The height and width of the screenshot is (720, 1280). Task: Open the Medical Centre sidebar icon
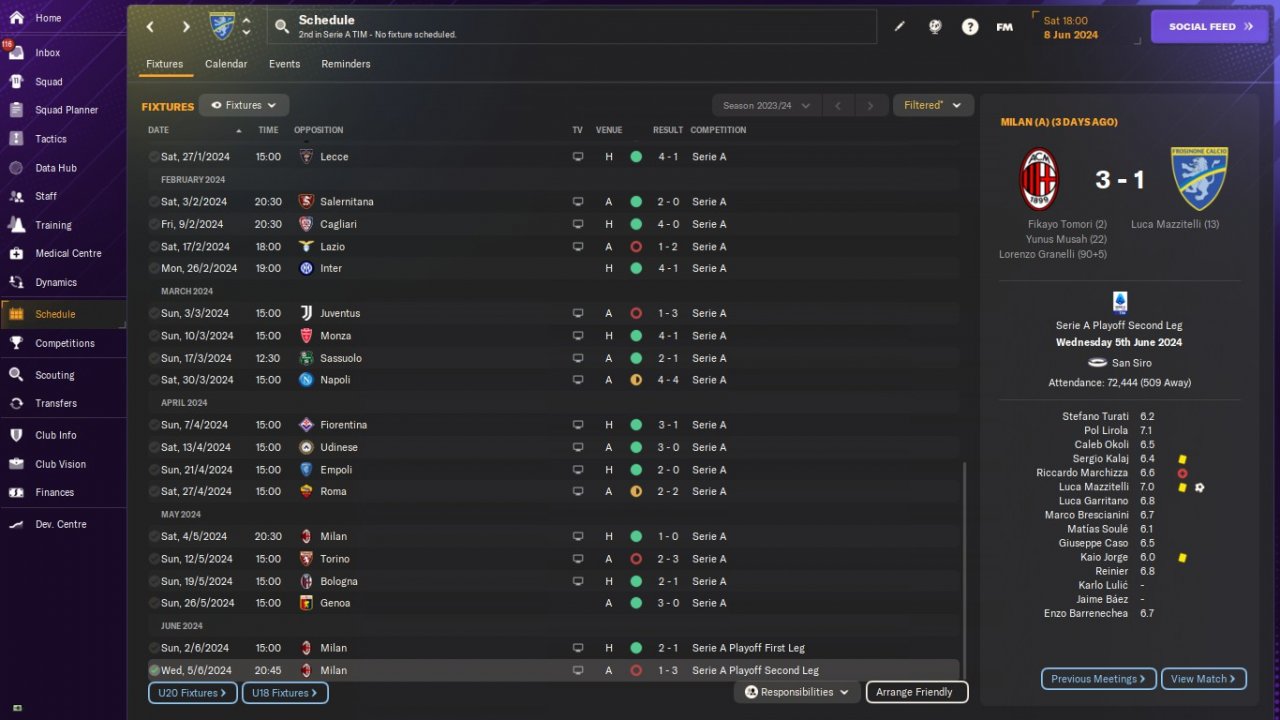(x=16, y=253)
